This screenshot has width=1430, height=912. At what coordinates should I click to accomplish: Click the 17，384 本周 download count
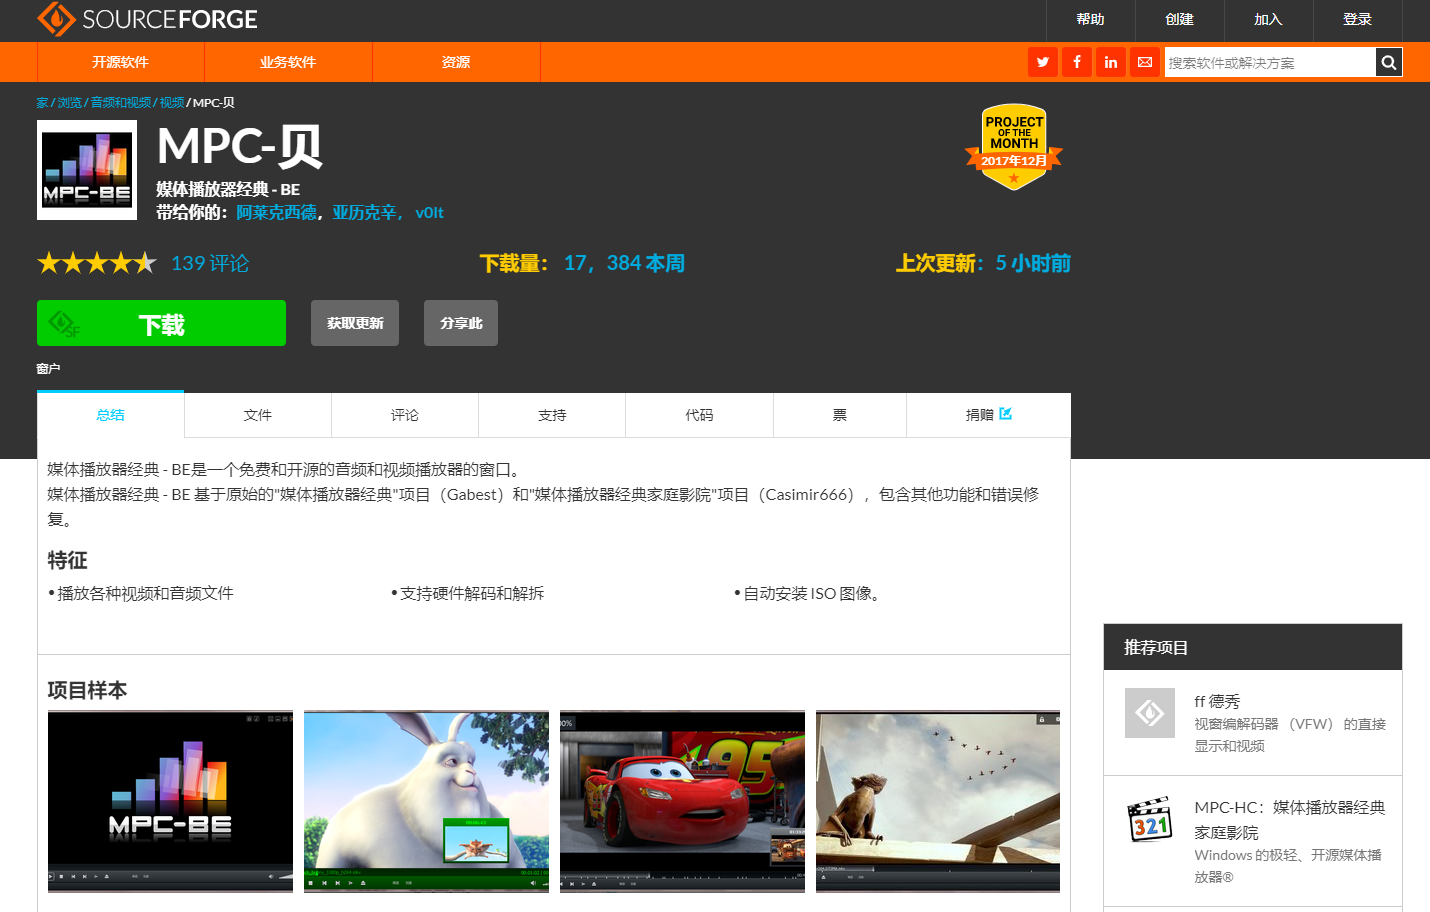point(624,263)
